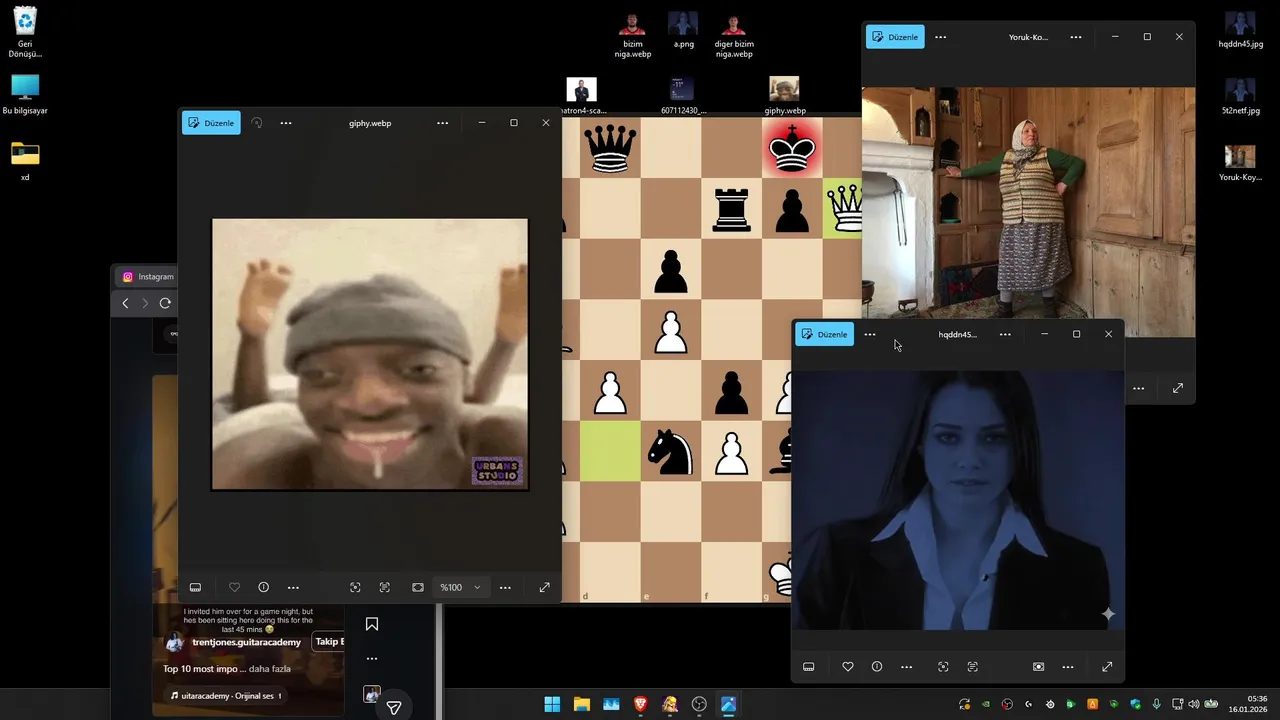Activate text scan icon in giphy.webp toolbar
This screenshot has height=720, width=1280.
pyautogui.click(x=385, y=587)
